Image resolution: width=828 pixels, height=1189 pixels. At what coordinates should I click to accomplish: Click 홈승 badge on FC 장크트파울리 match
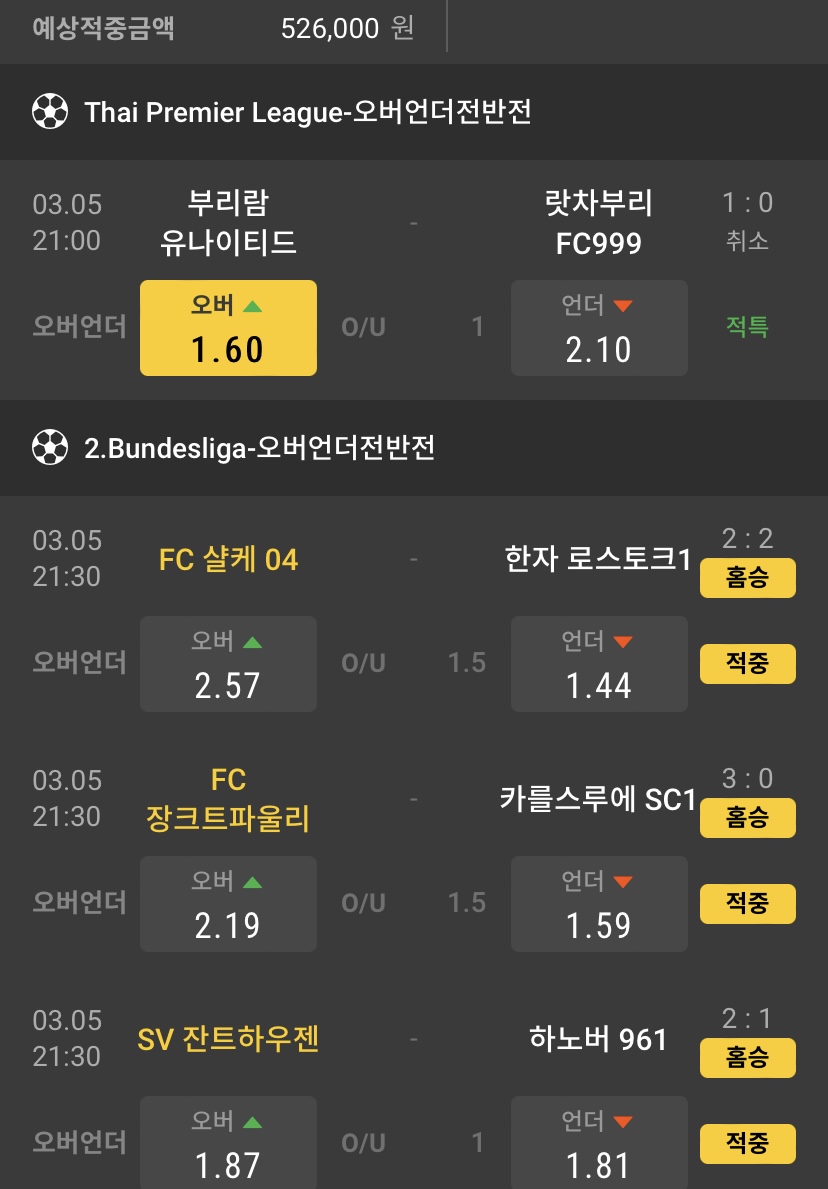[747, 818]
